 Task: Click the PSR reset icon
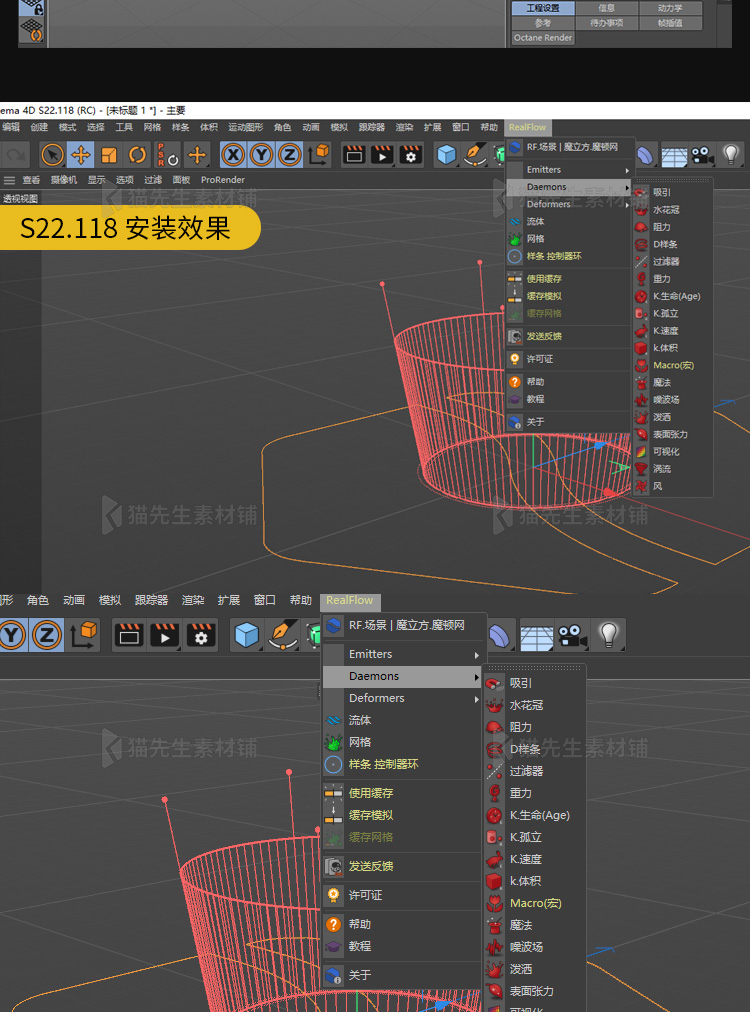pyautogui.click(x=167, y=155)
